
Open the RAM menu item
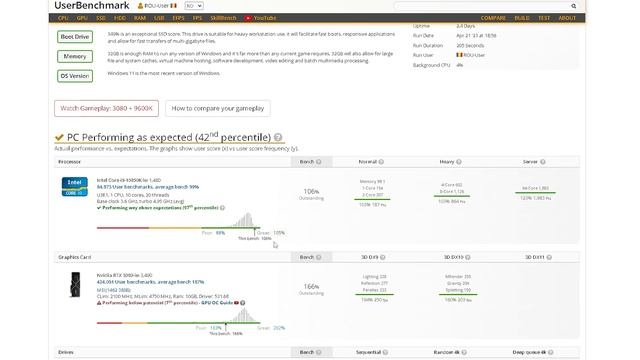(x=140, y=18)
